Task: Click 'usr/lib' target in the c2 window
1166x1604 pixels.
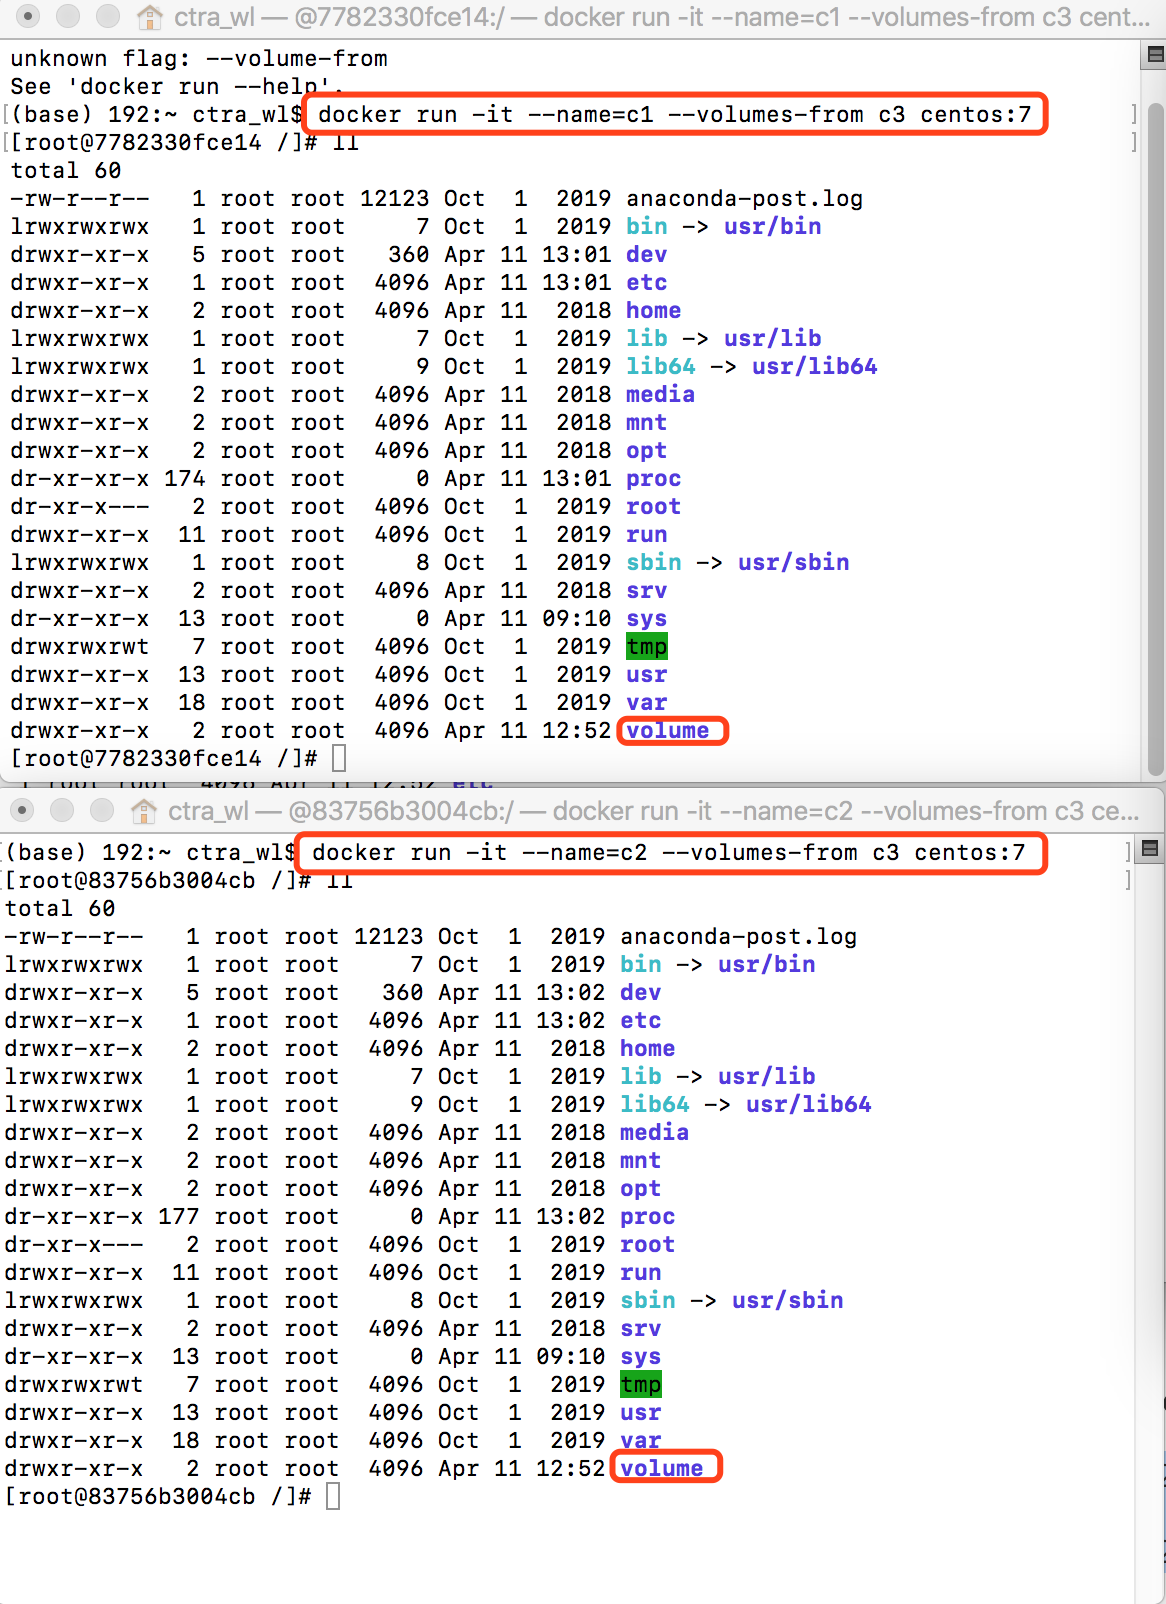Action: click(767, 1077)
